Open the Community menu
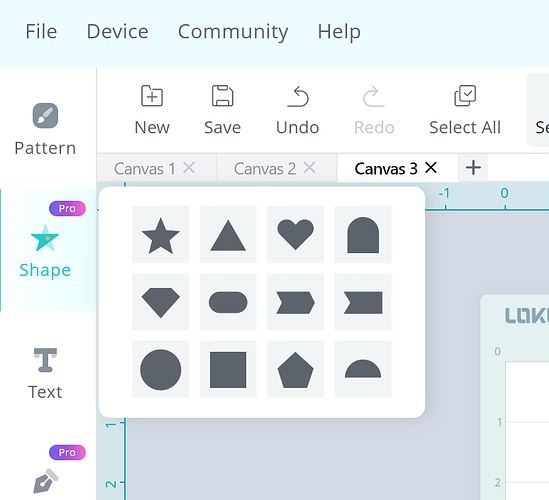The width and height of the screenshot is (549, 500). coord(233,32)
